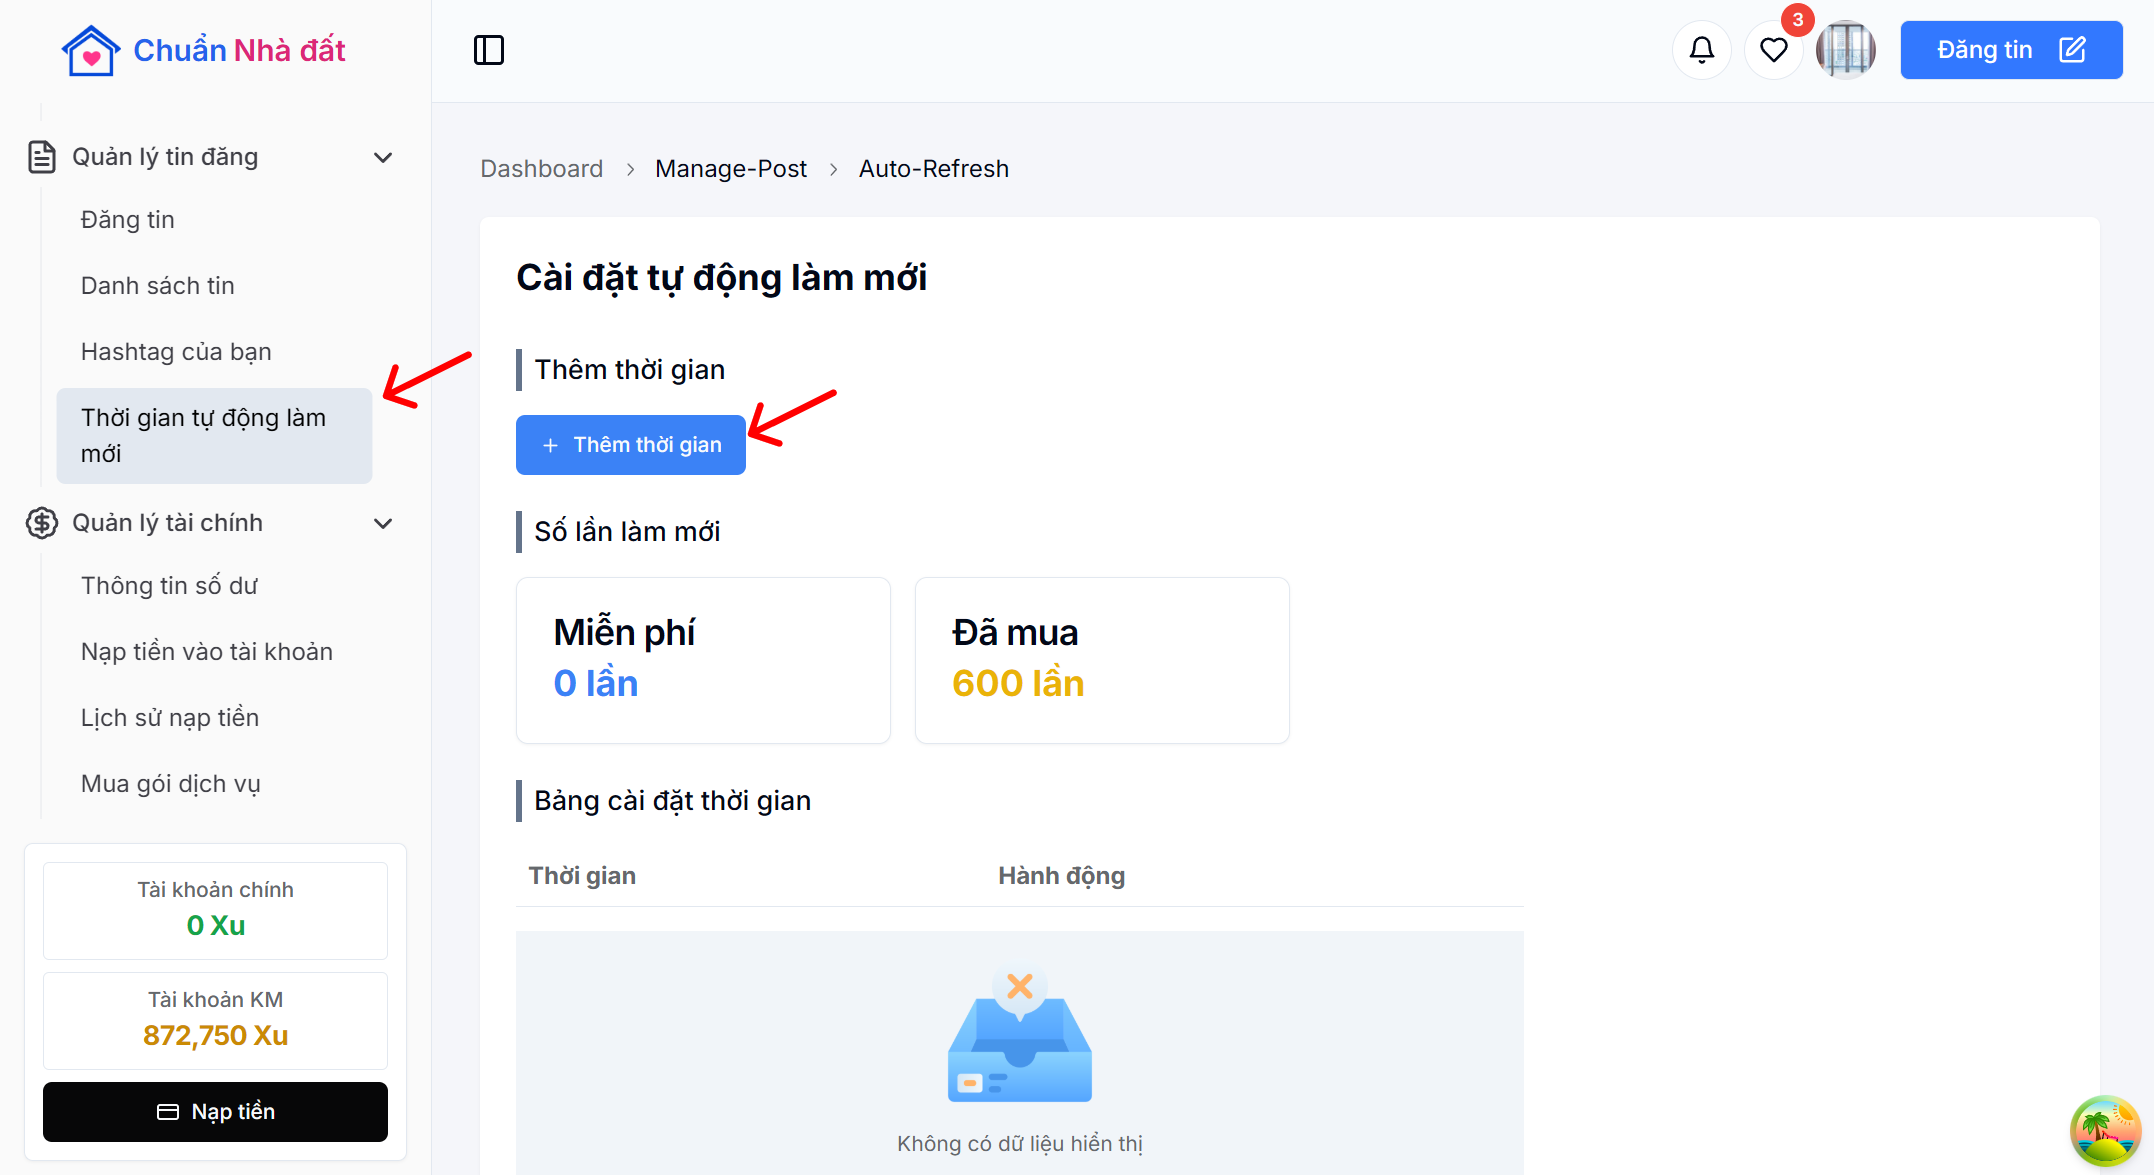The height and width of the screenshot is (1175, 2154).
Task: Open Mua gói dịch vụ
Action: tap(171, 784)
